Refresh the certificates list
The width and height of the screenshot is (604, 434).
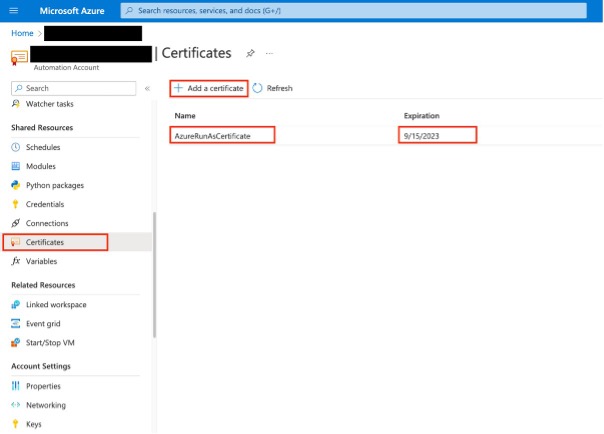tap(273, 88)
